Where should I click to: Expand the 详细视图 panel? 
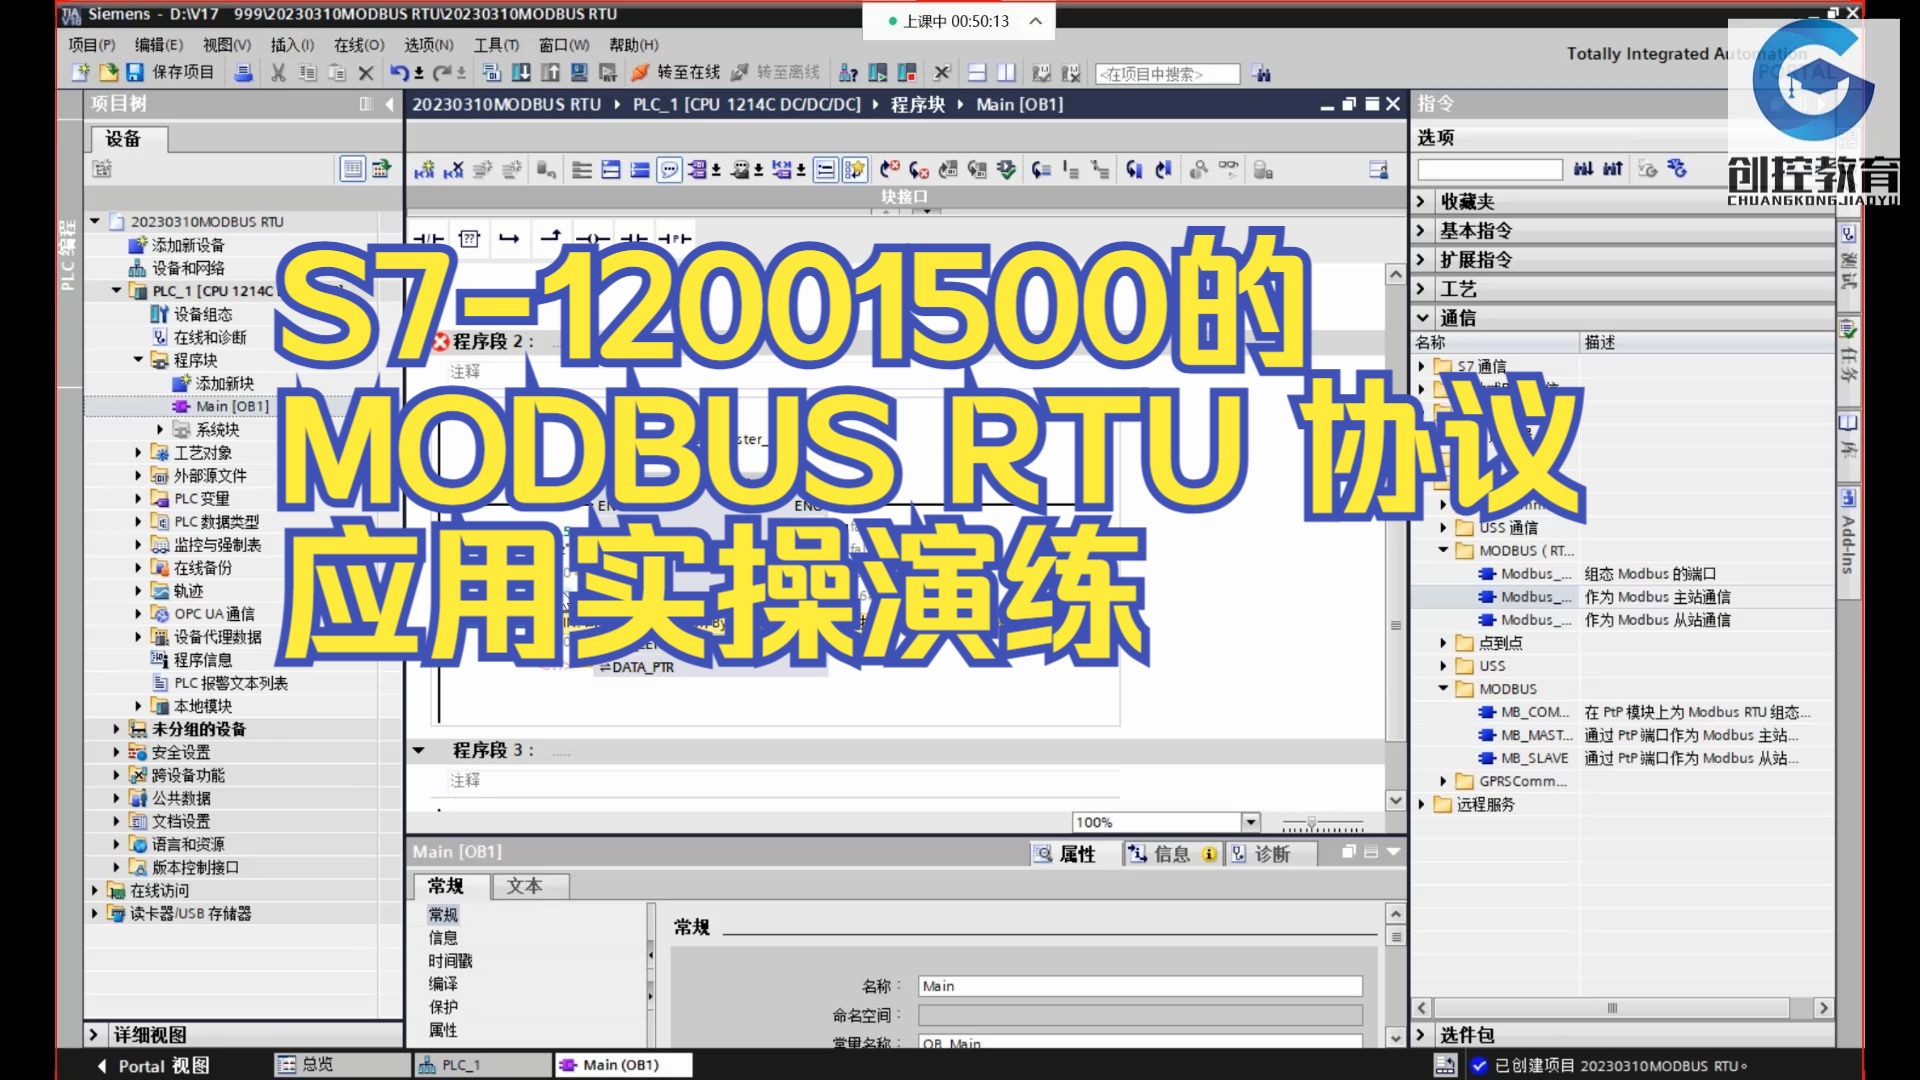[94, 1035]
